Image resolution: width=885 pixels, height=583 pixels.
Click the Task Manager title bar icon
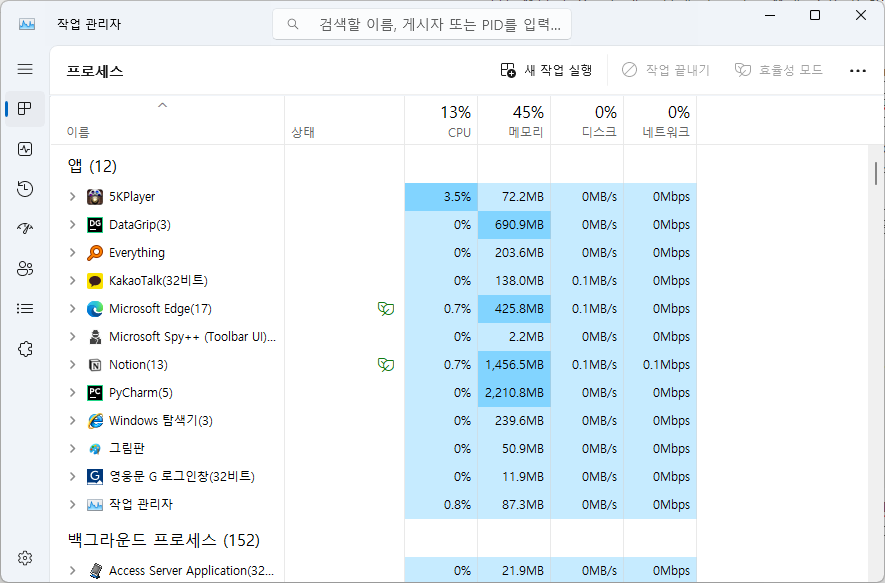[x=27, y=24]
